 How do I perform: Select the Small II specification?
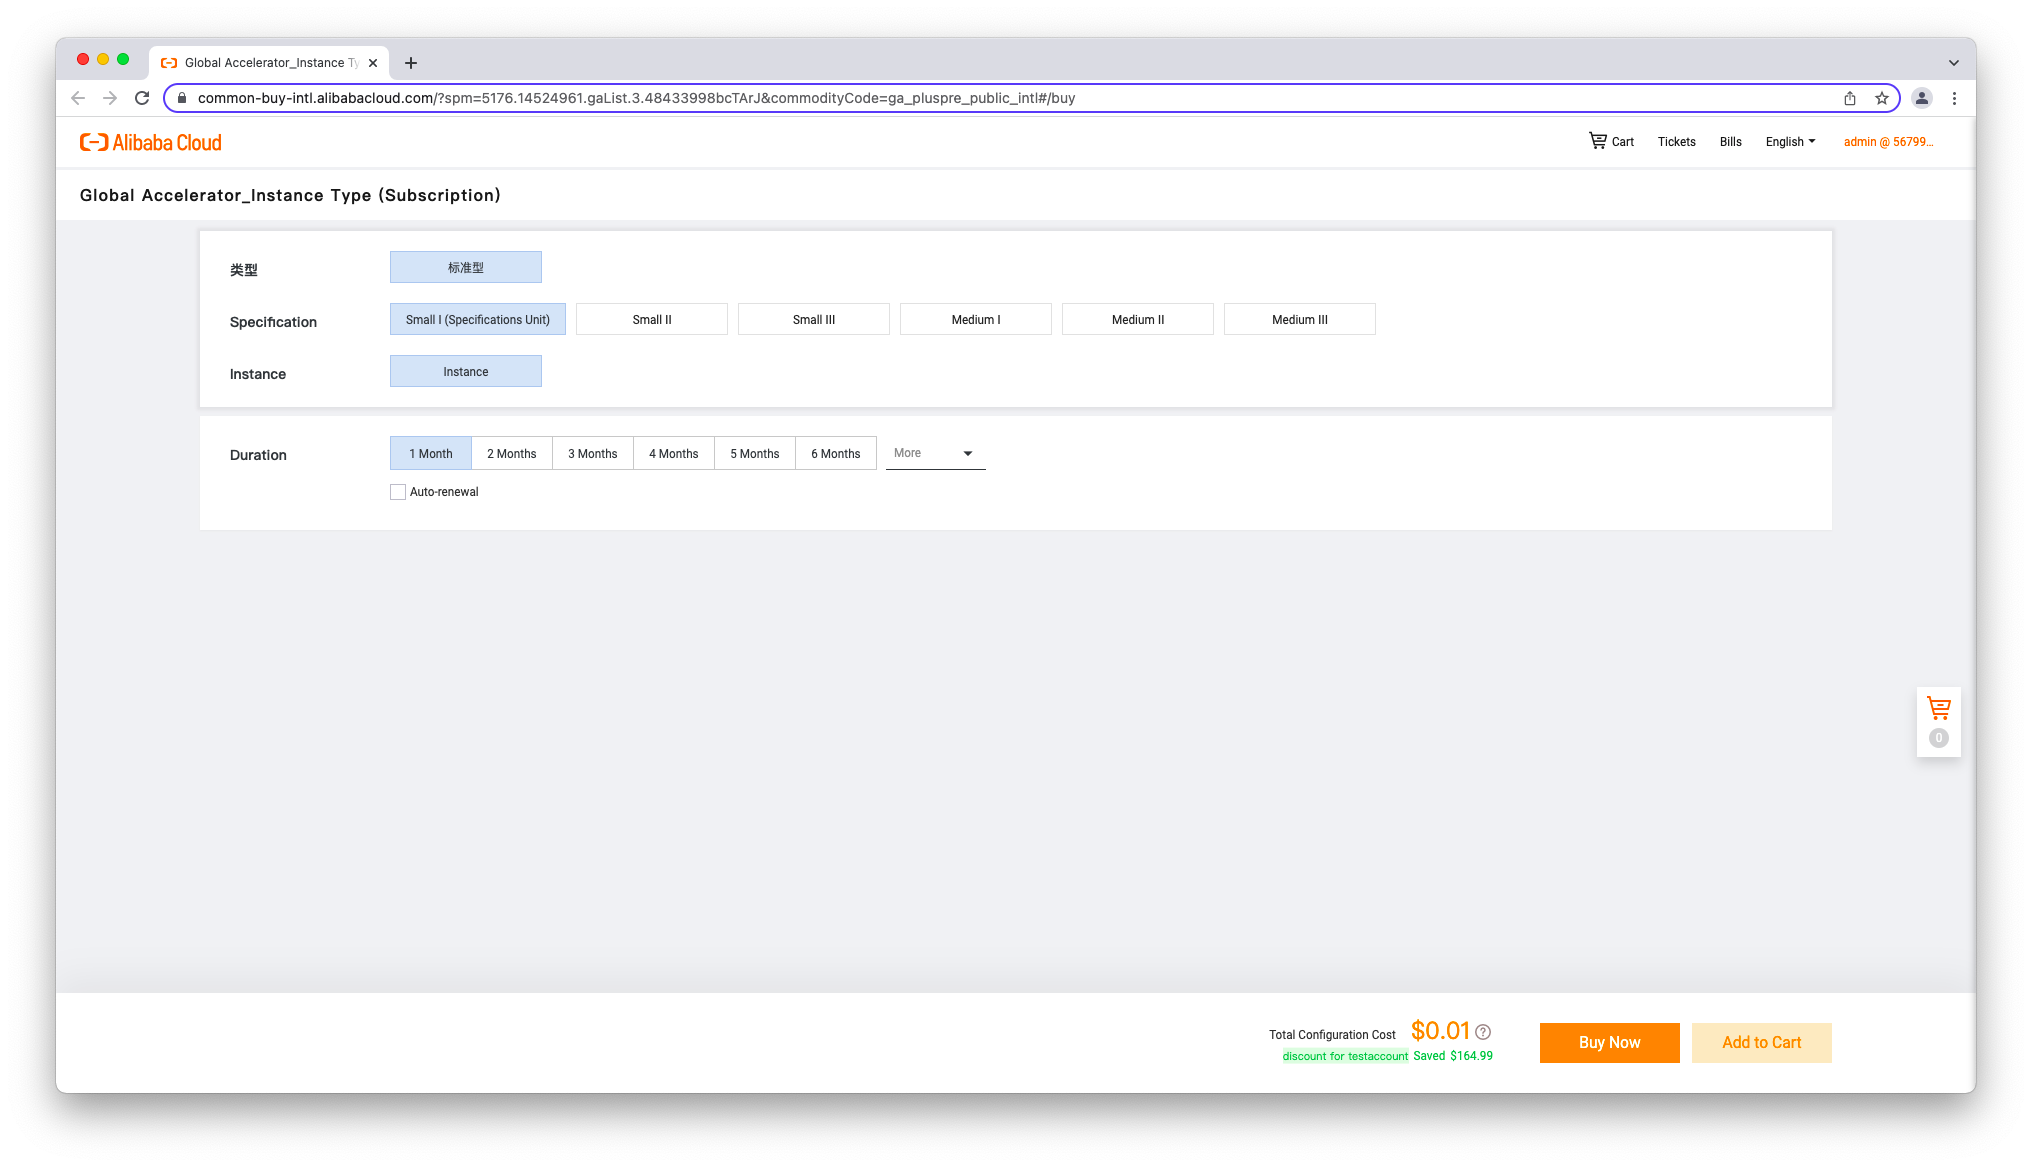point(651,320)
